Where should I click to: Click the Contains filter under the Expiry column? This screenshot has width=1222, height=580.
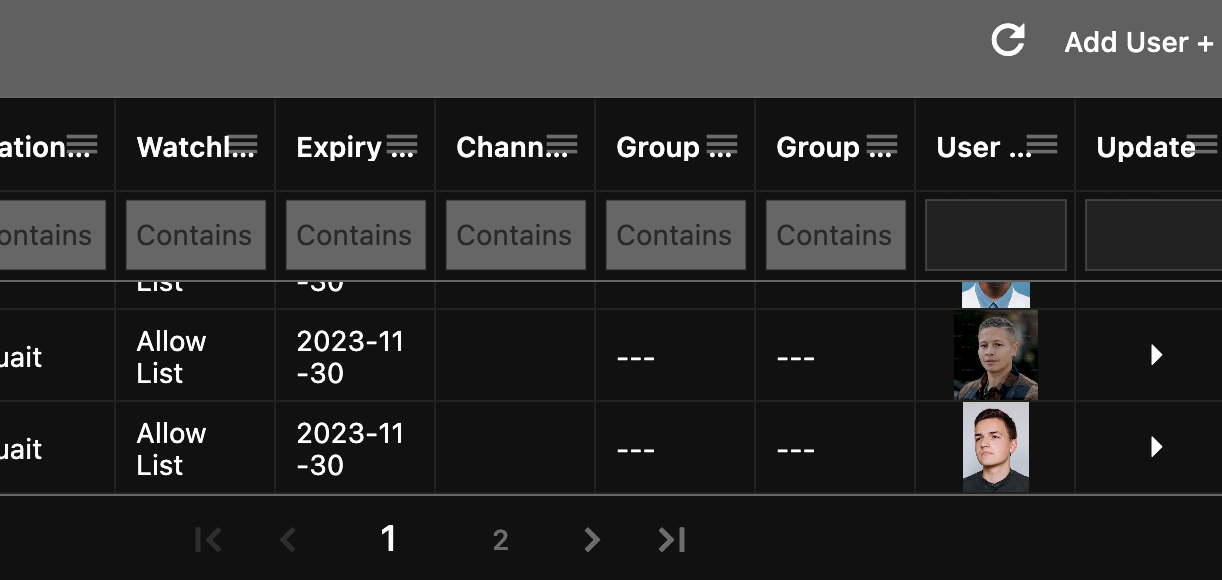coord(355,235)
